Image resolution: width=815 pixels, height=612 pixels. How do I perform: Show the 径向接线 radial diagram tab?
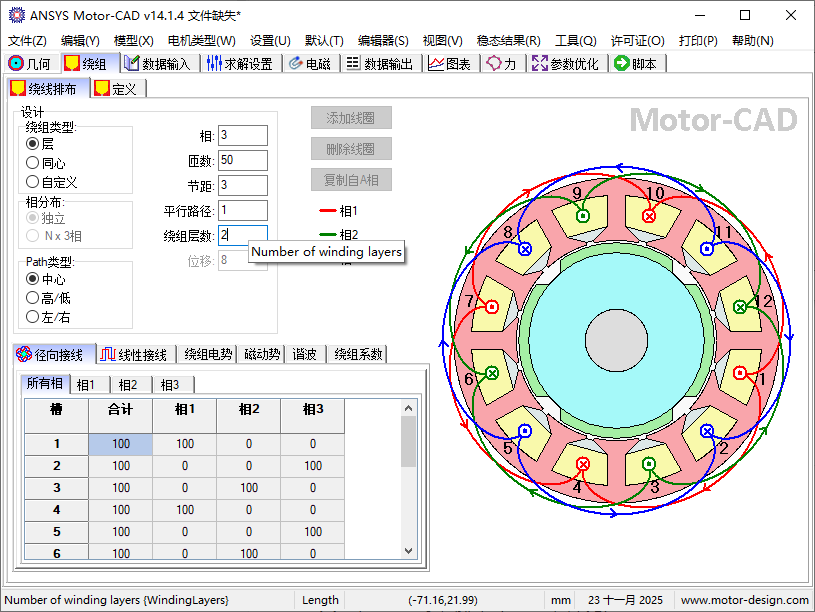pos(53,354)
